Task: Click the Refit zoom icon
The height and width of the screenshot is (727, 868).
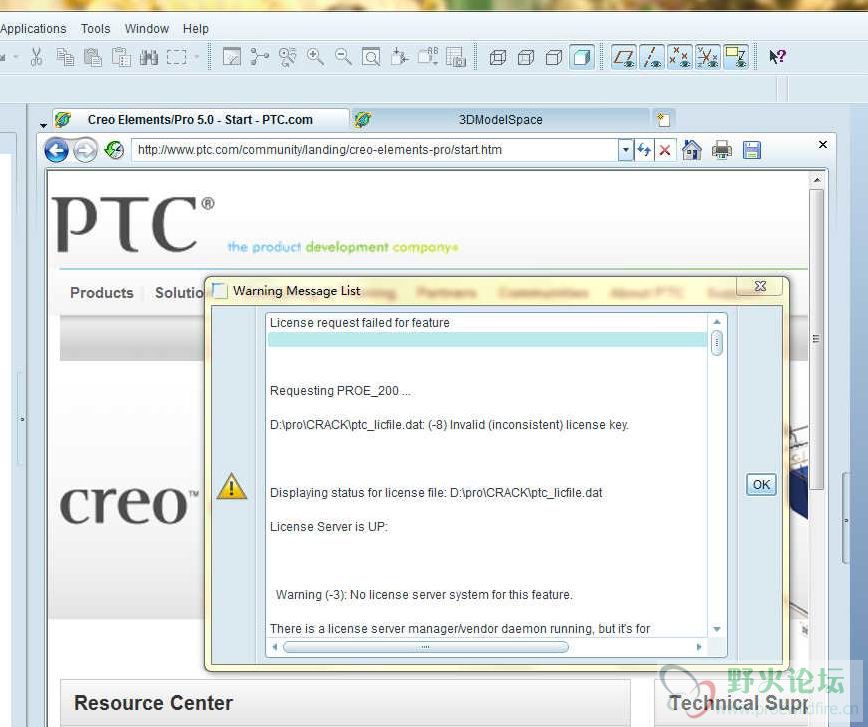Action: coord(371,57)
